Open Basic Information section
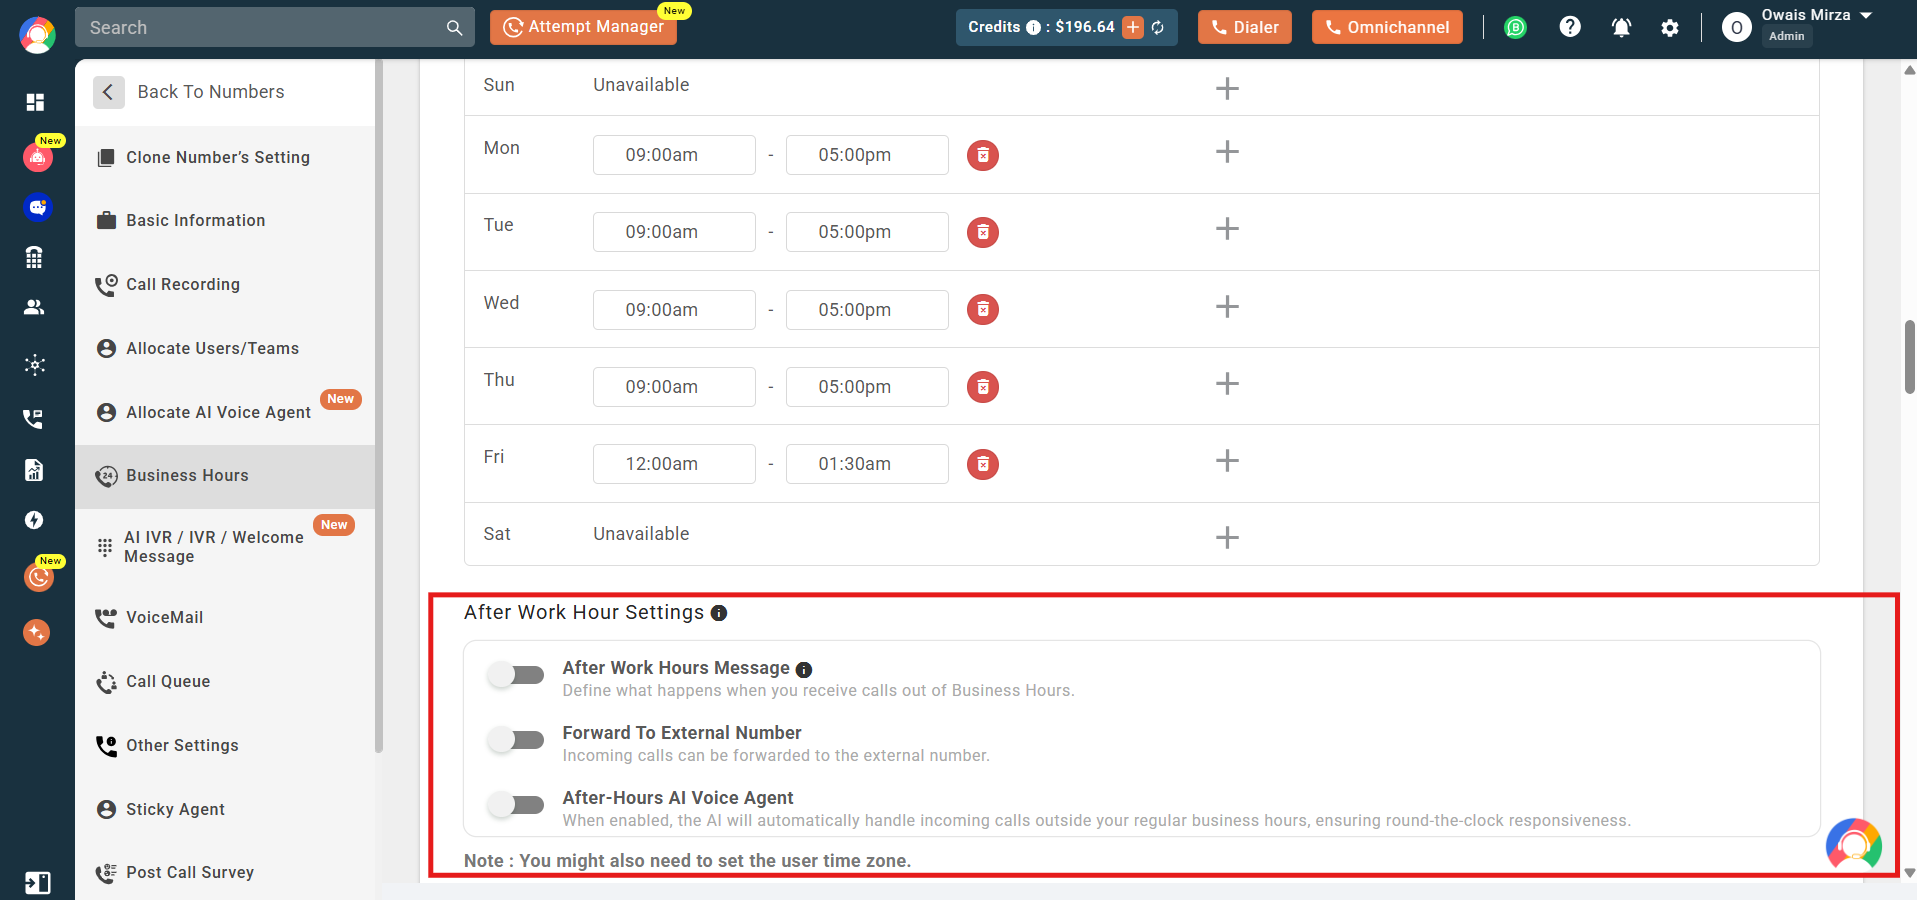This screenshot has height=900, width=1917. (x=225, y=220)
